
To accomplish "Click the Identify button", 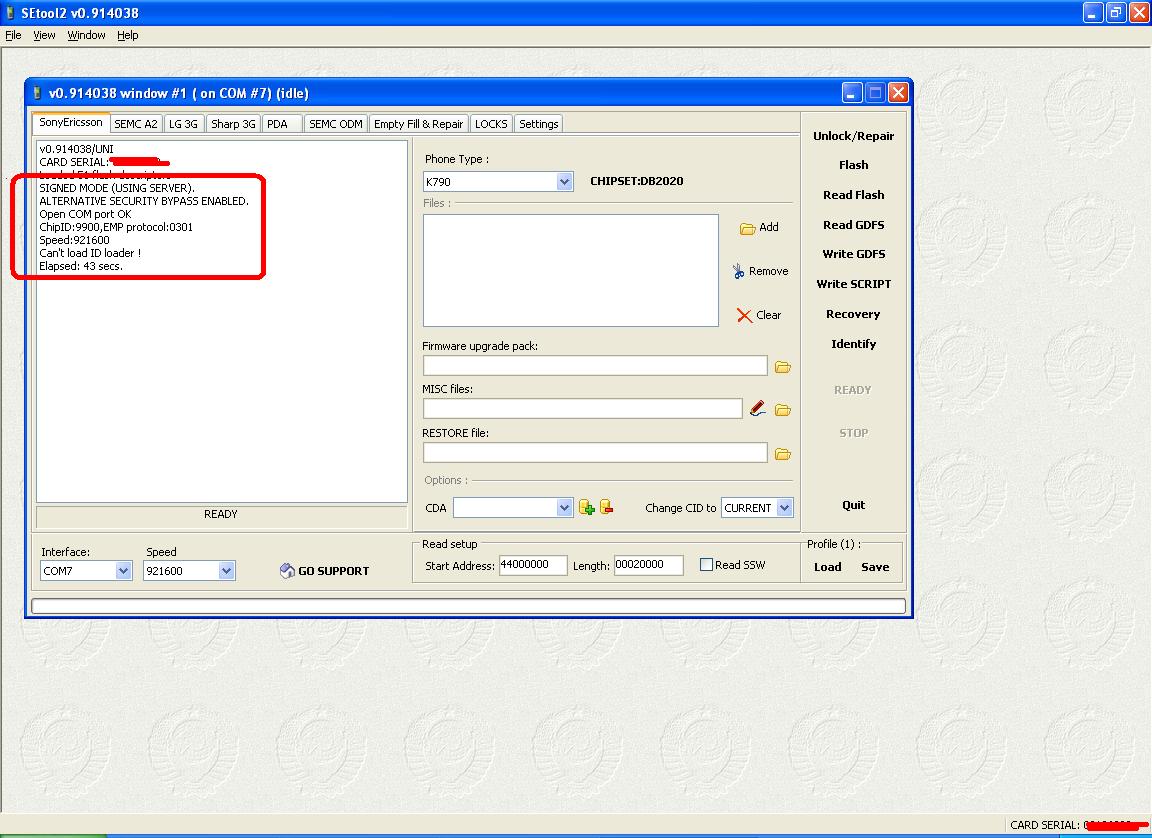I will coord(853,344).
